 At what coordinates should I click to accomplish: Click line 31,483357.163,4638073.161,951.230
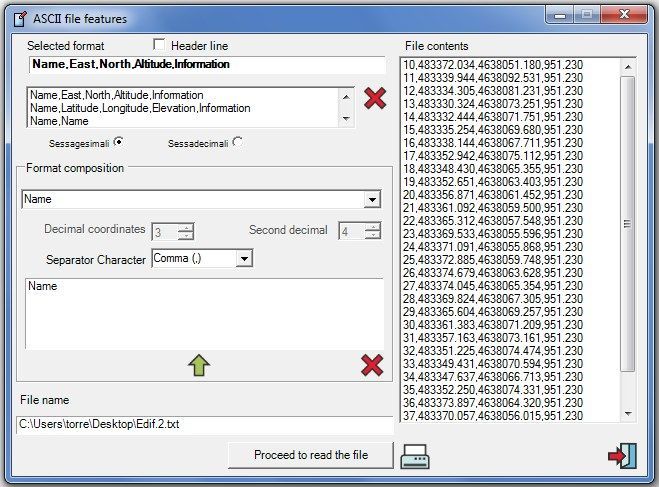click(x=493, y=338)
